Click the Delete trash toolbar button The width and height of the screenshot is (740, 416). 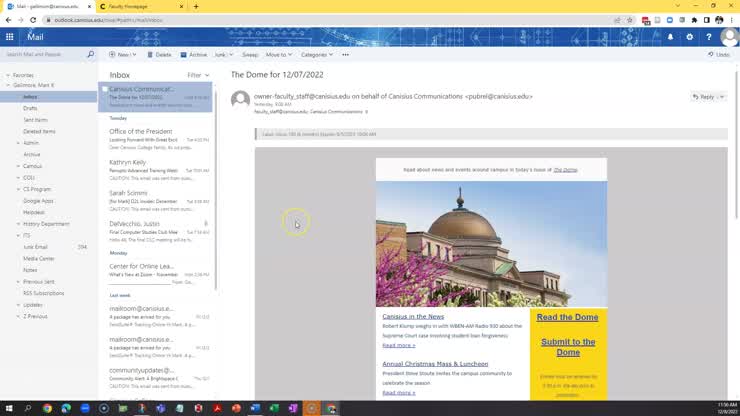click(159, 55)
